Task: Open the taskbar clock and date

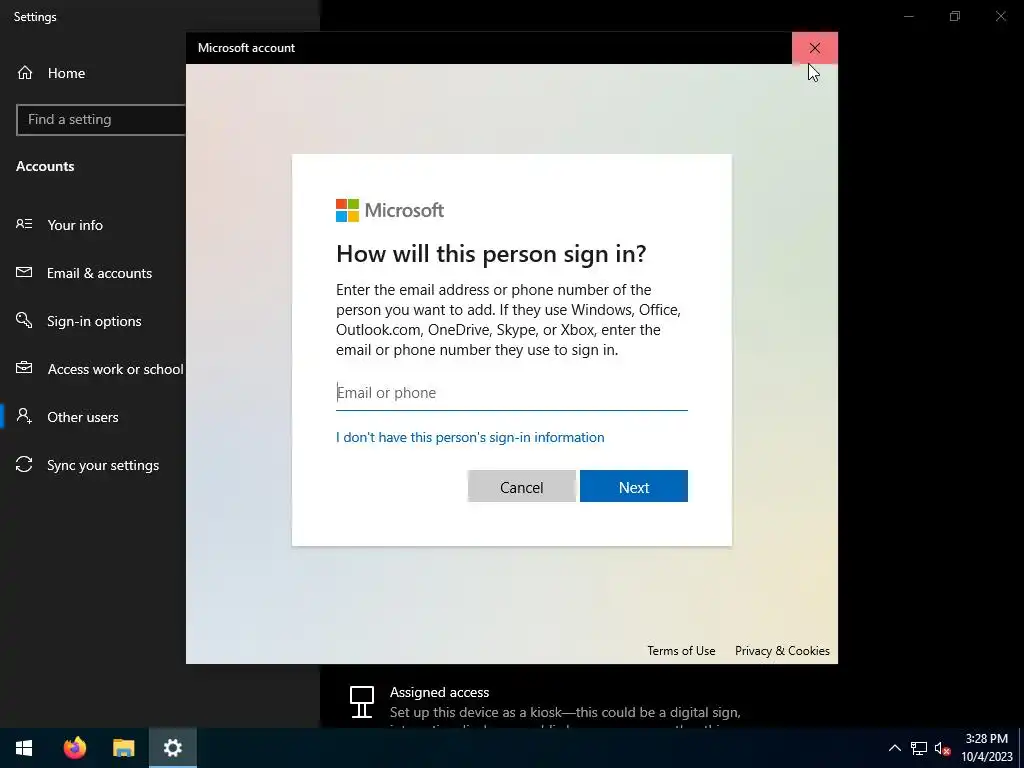Action: click(x=986, y=748)
